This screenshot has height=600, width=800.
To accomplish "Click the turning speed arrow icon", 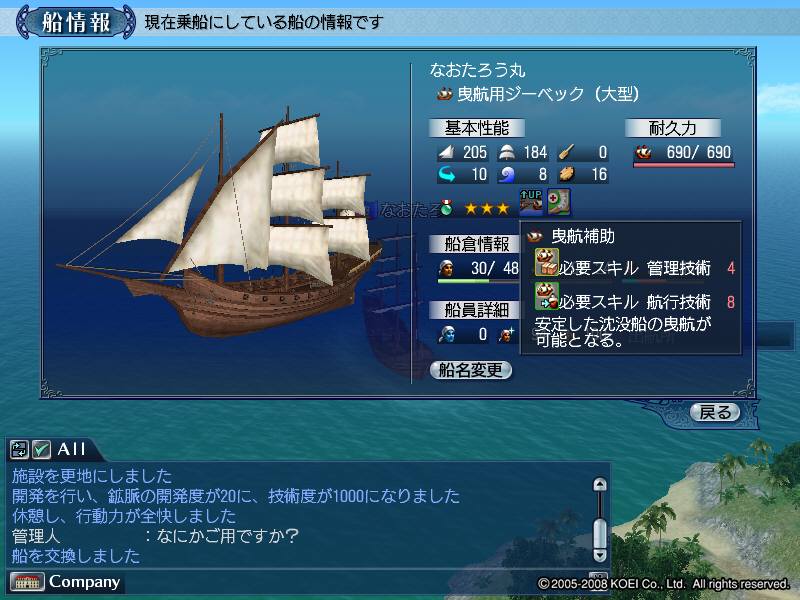I will click(447, 174).
